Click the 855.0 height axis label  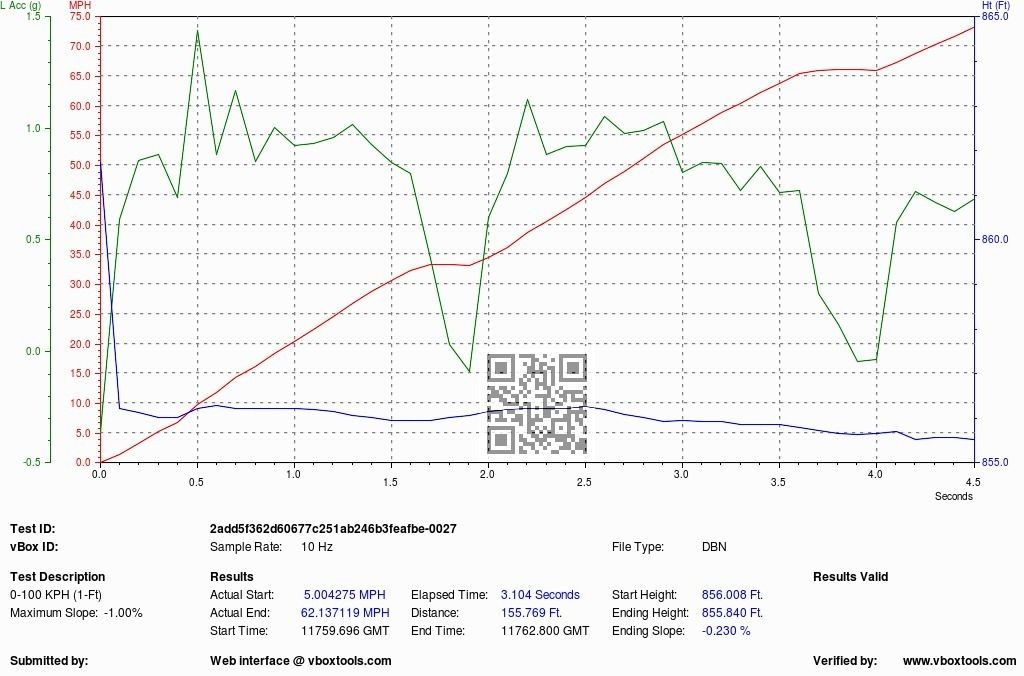click(995, 462)
